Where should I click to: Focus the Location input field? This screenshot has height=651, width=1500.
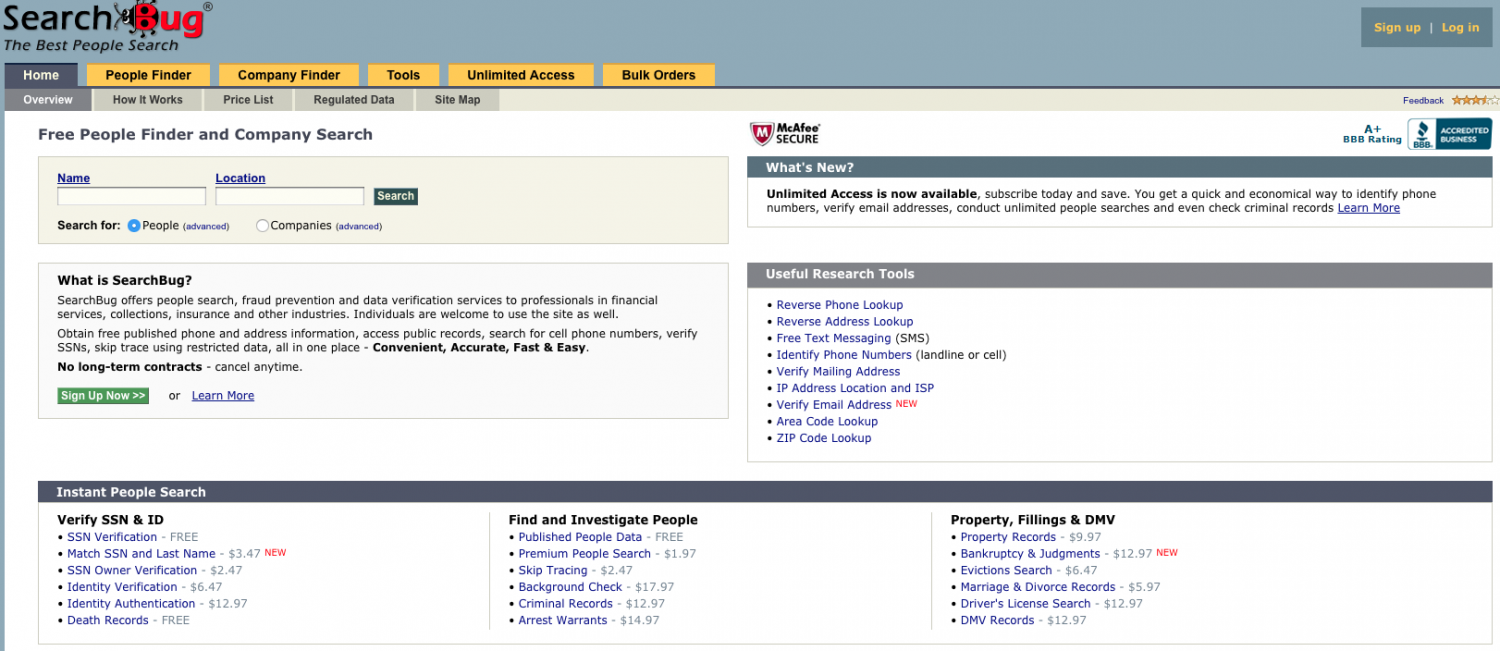coord(290,196)
